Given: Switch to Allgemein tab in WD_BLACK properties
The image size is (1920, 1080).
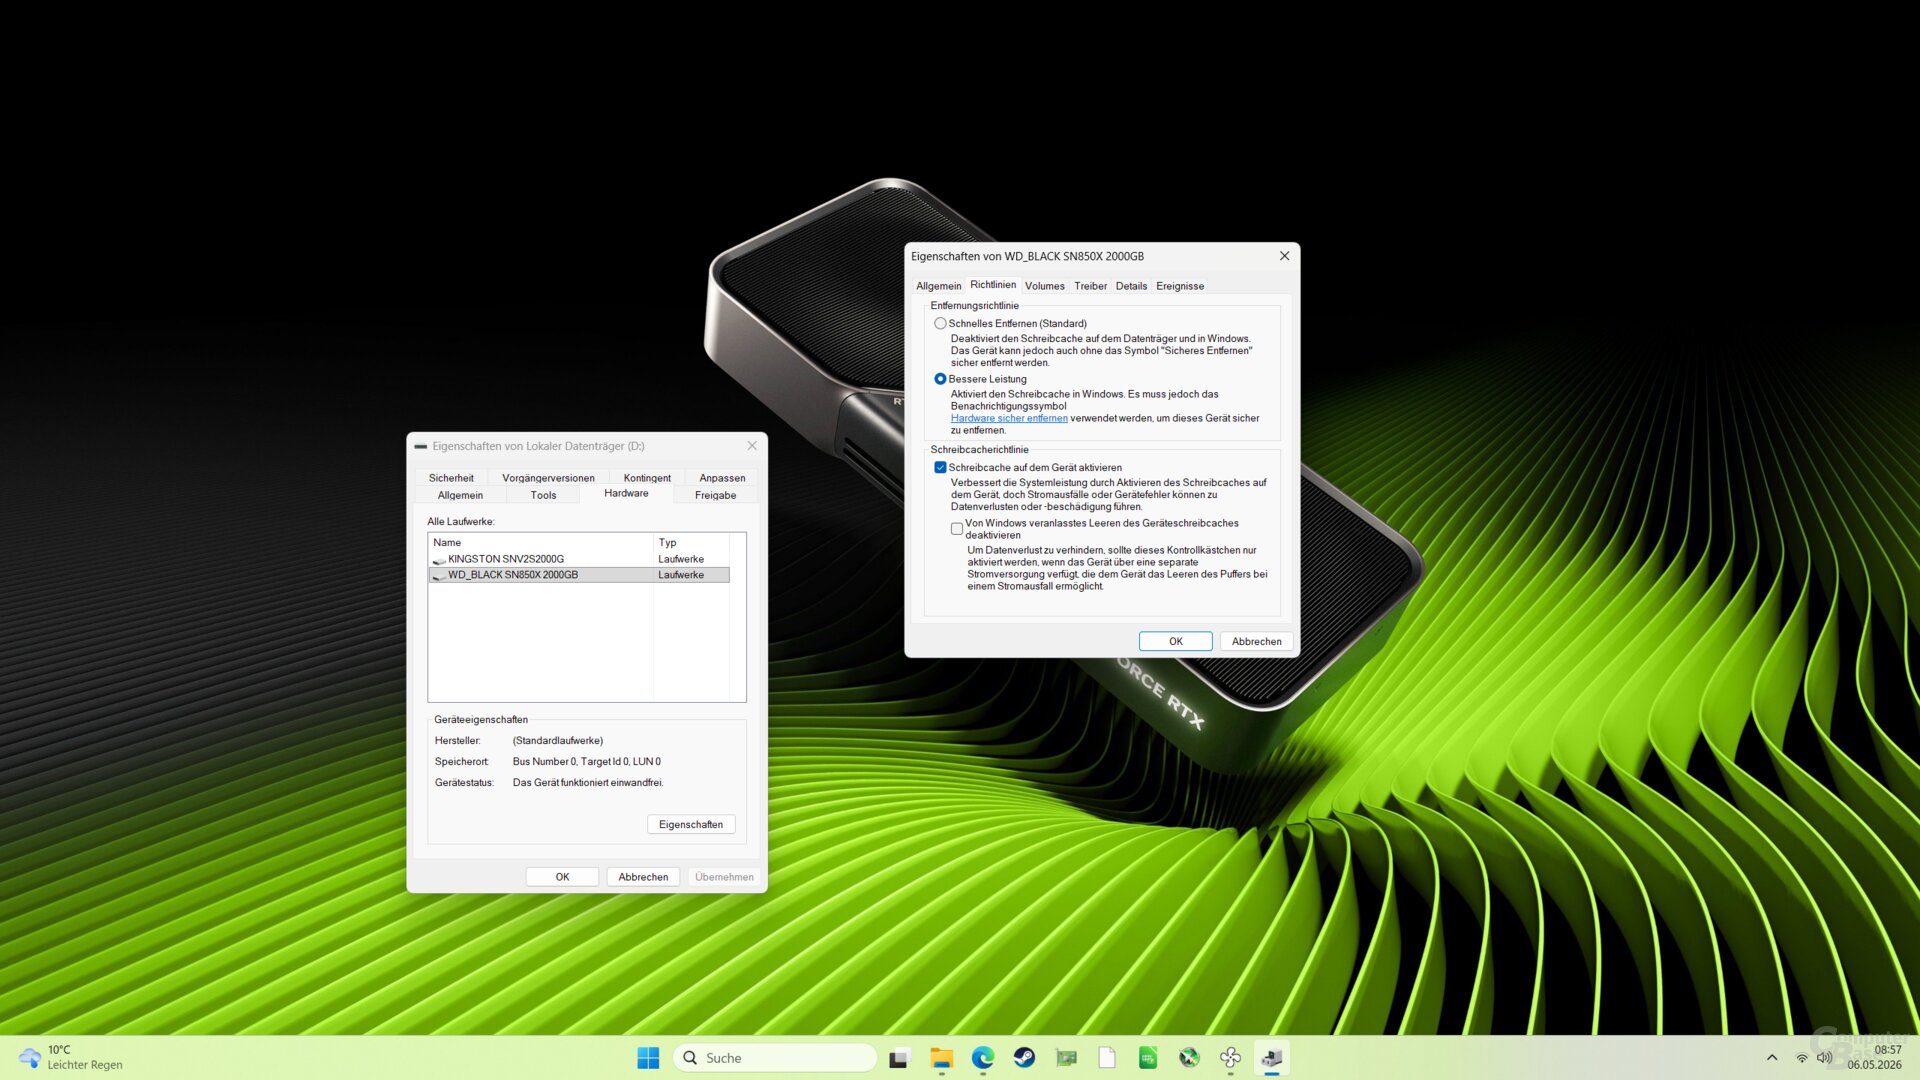Looking at the screenshot, I should click(x=938, y=286).
